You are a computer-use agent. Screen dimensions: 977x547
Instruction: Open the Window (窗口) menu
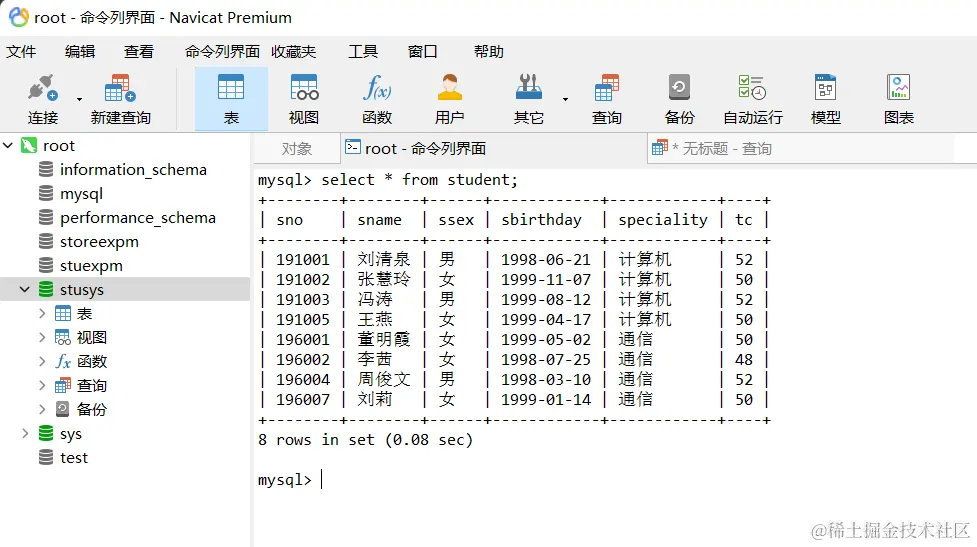tap(422, 52)
